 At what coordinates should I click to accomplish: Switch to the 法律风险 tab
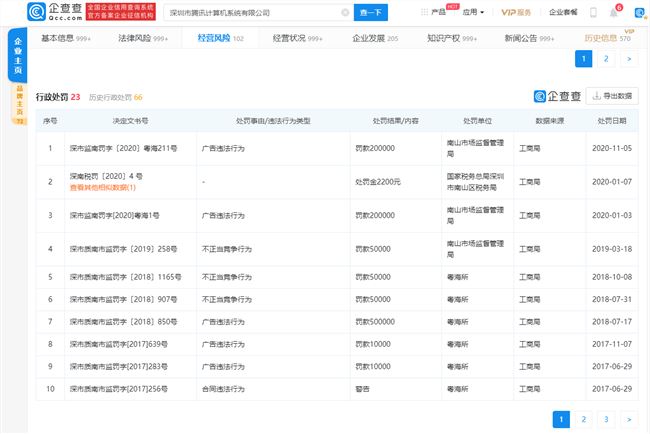tap(143, 38)
